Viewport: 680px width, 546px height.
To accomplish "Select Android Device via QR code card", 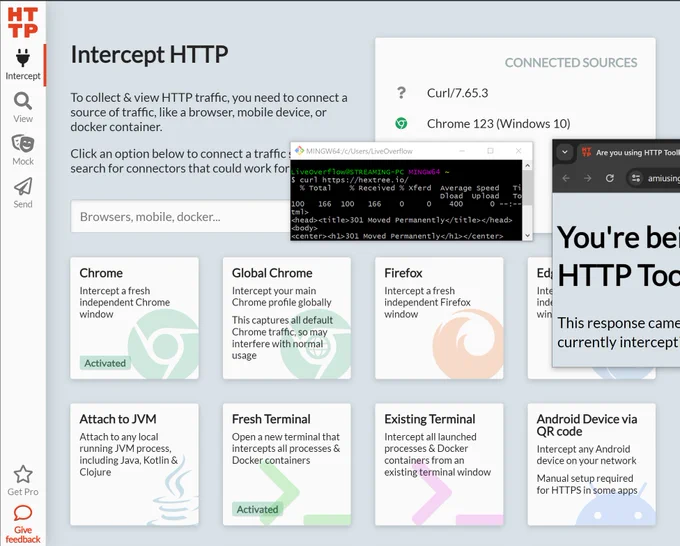I will pyautogui.click(x=592, y=464).
